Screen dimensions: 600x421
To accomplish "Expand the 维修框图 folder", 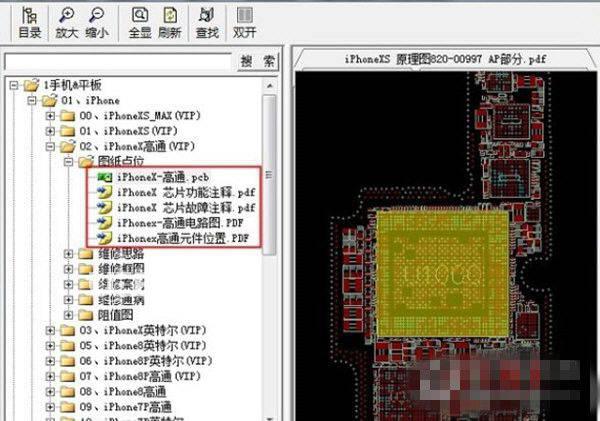I will click(68, 269).
